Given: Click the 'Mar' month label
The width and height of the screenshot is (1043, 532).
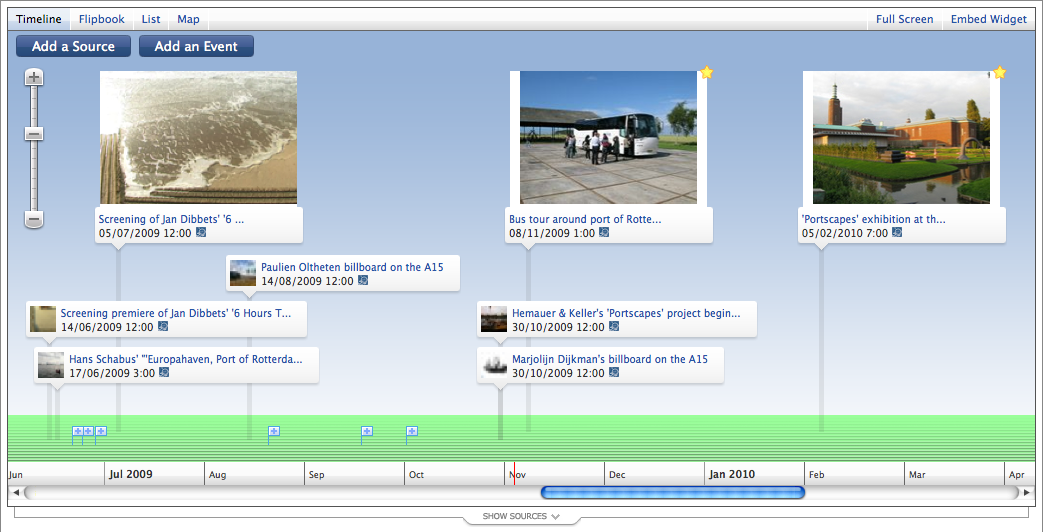Looking at the screenshot, I should tap(917, 475).
